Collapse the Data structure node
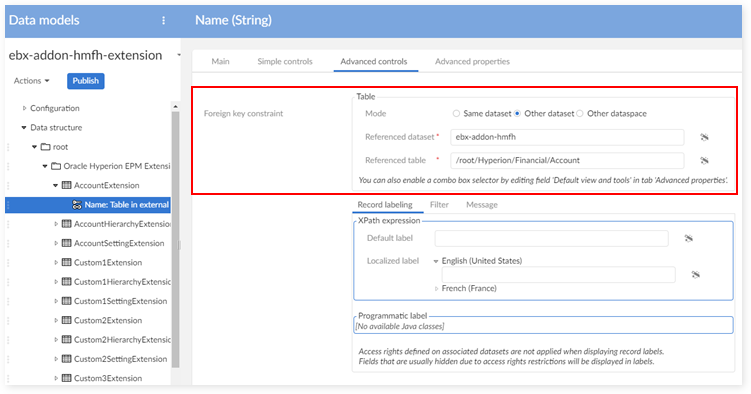 23,128
